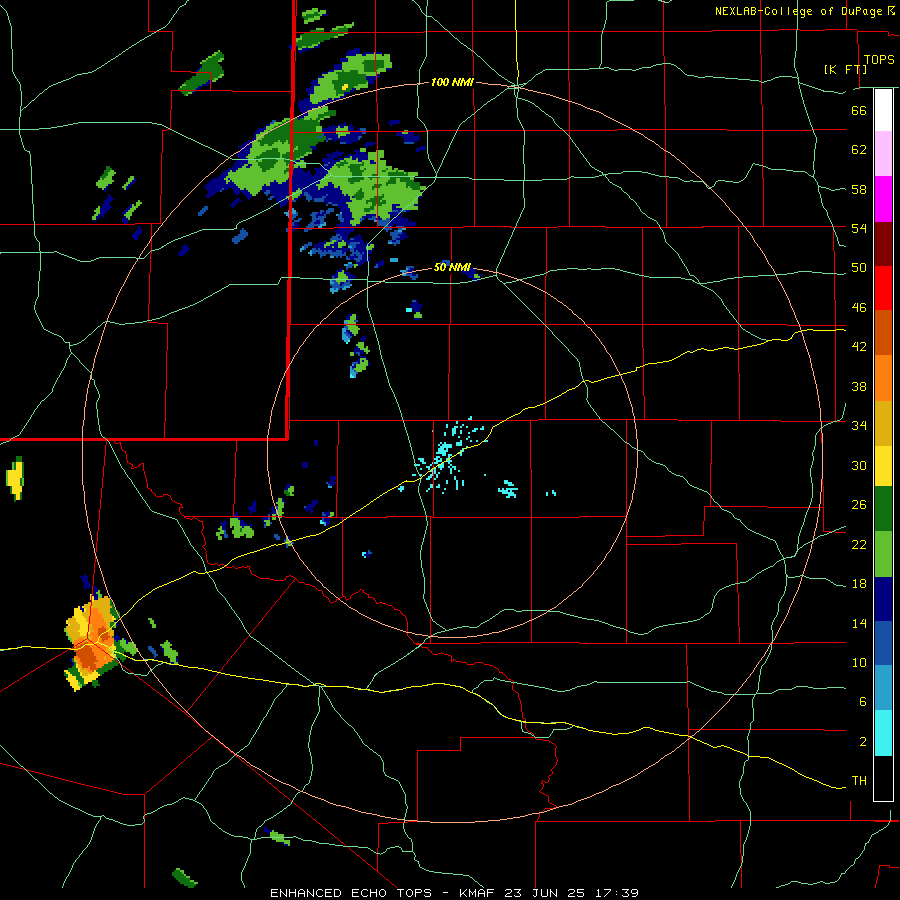Click the '100 NMI' range ring label
This screenshot has height=900, width=900.
[452, 82]
